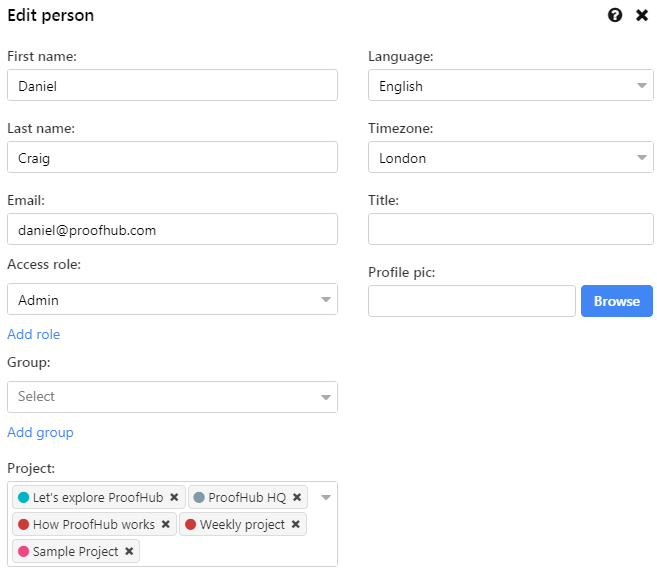Click the red dot of How ProofHub works

pos(23,524)
